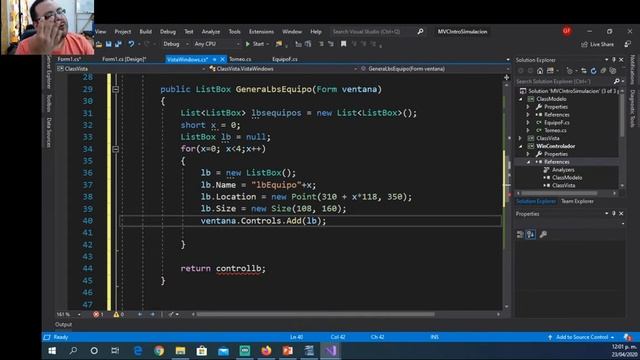
Task: Click Solution Explorer show all files icon
Action: [613, 71]
